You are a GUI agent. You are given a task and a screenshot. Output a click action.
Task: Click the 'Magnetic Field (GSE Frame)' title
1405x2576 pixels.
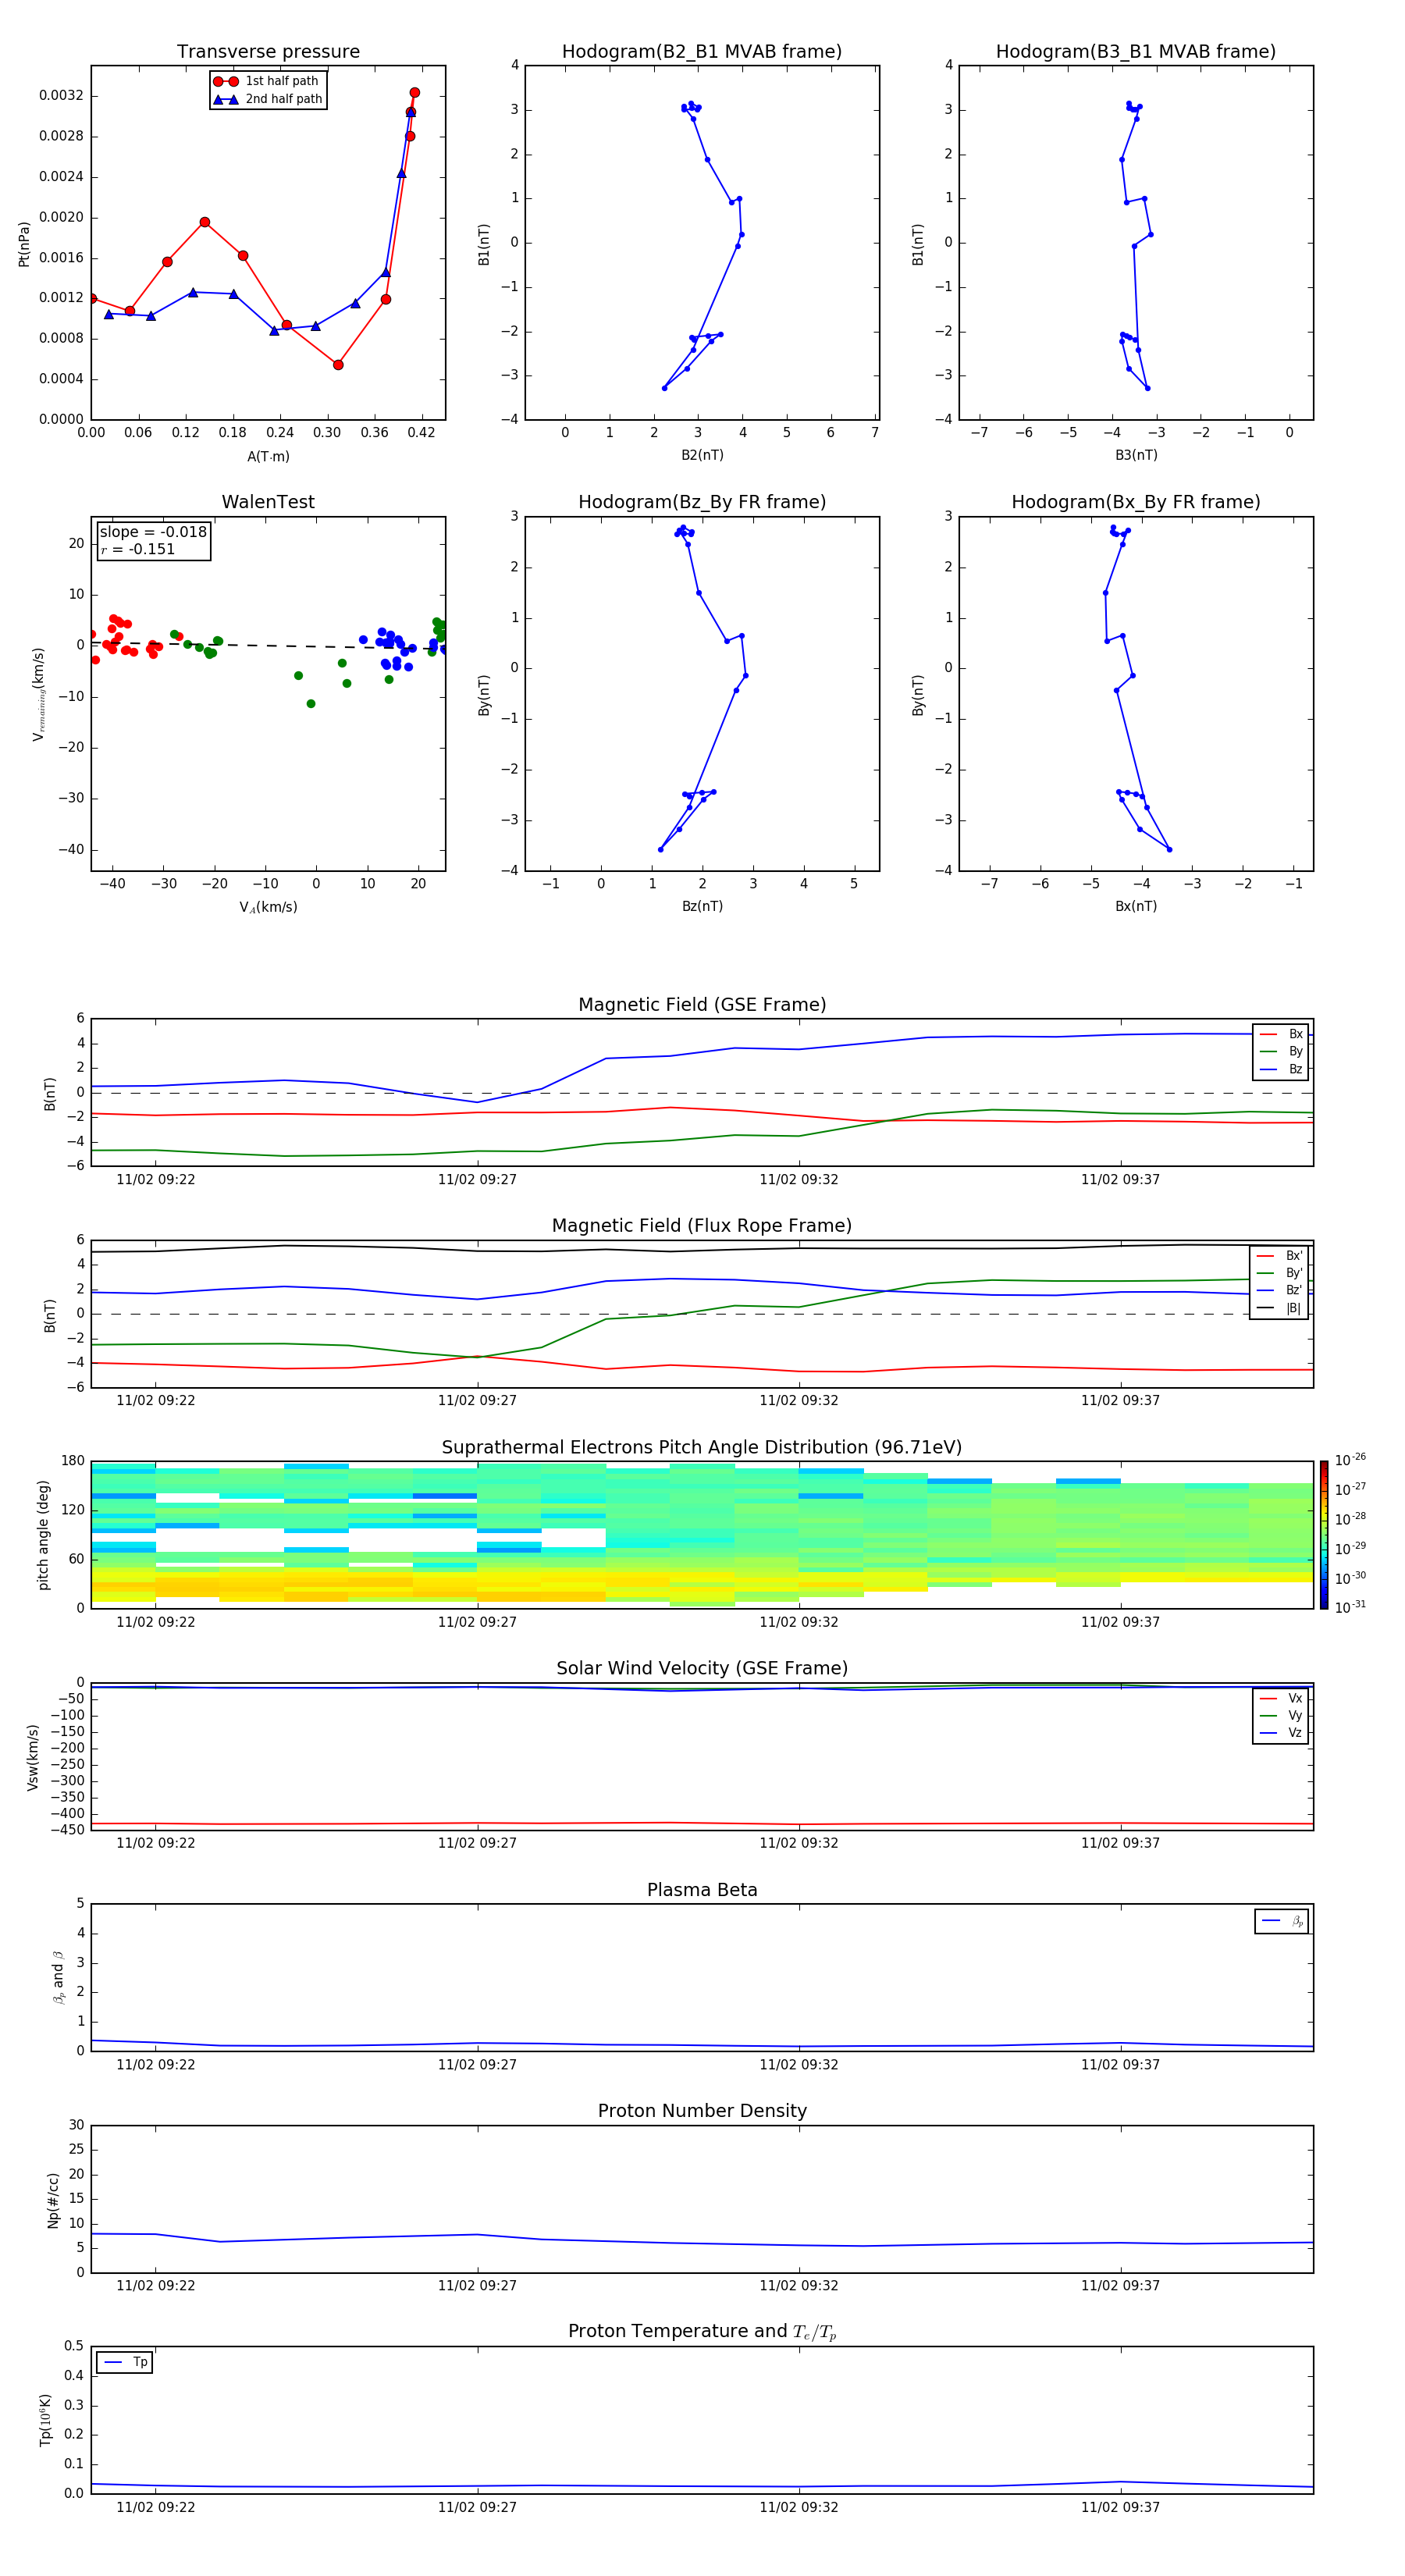[x=702, y=1005]
